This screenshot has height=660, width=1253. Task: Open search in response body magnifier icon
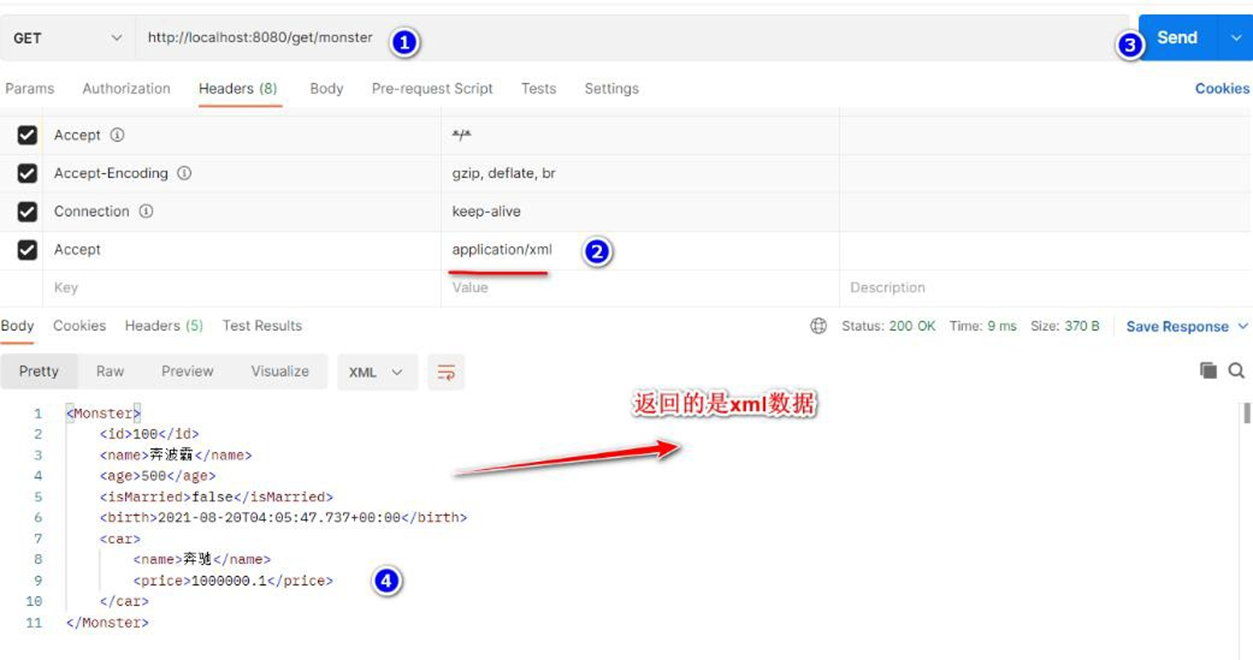[x=1236, y=371]
